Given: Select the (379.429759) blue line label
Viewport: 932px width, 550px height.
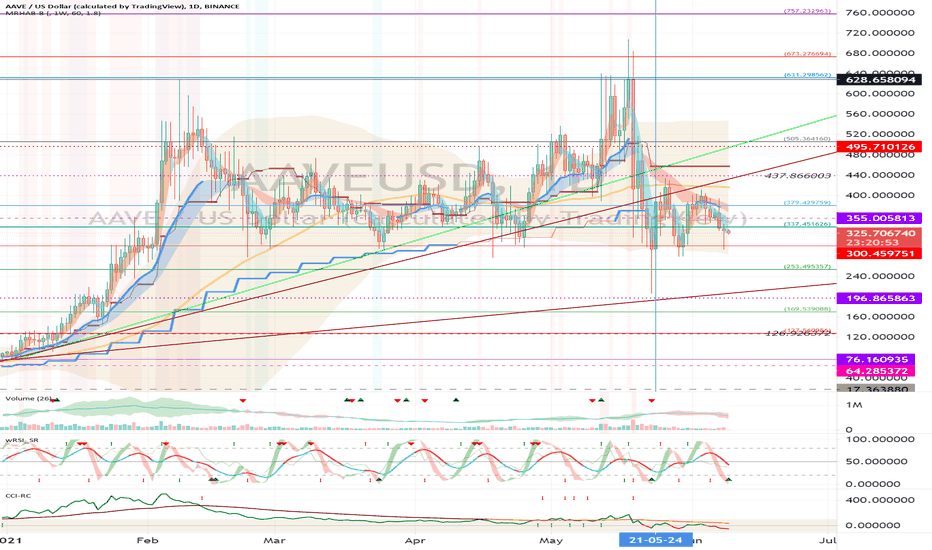Looking at the screenshot, I should (807, 202).
